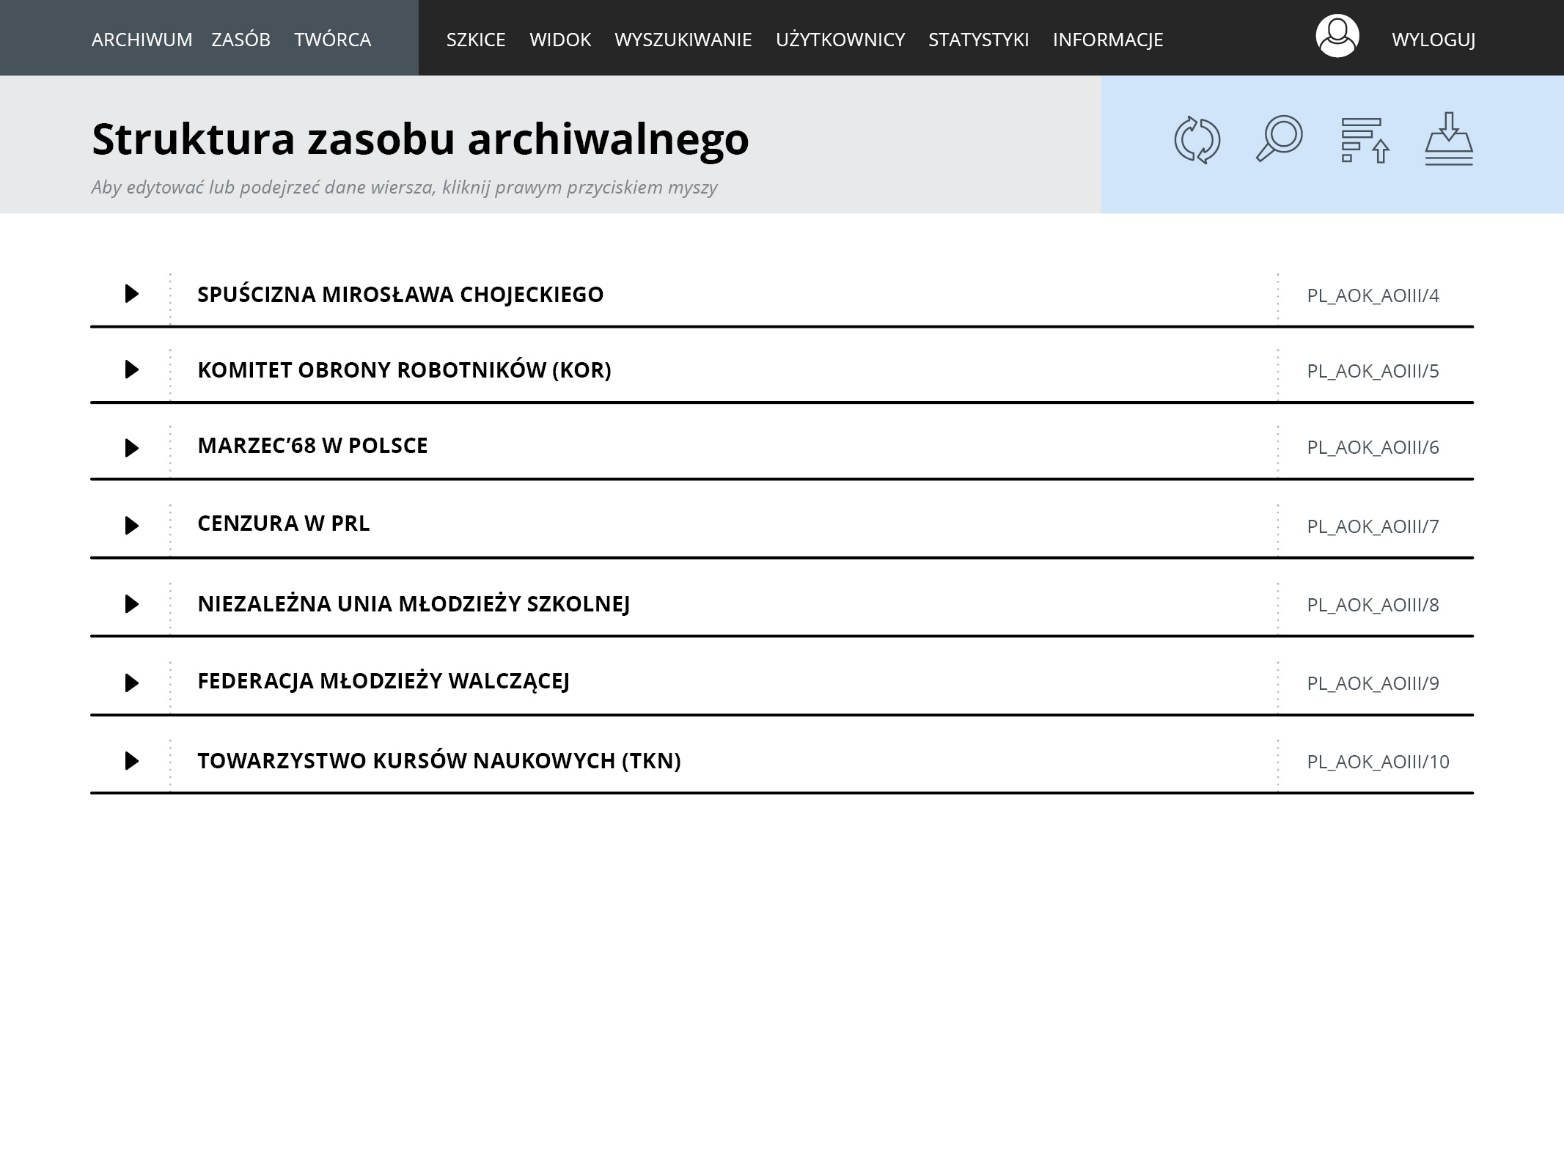The height and width of the screenshot is (1173, 1564).
Task: Click the download/import tray icon
Action: coord(1449,139)
